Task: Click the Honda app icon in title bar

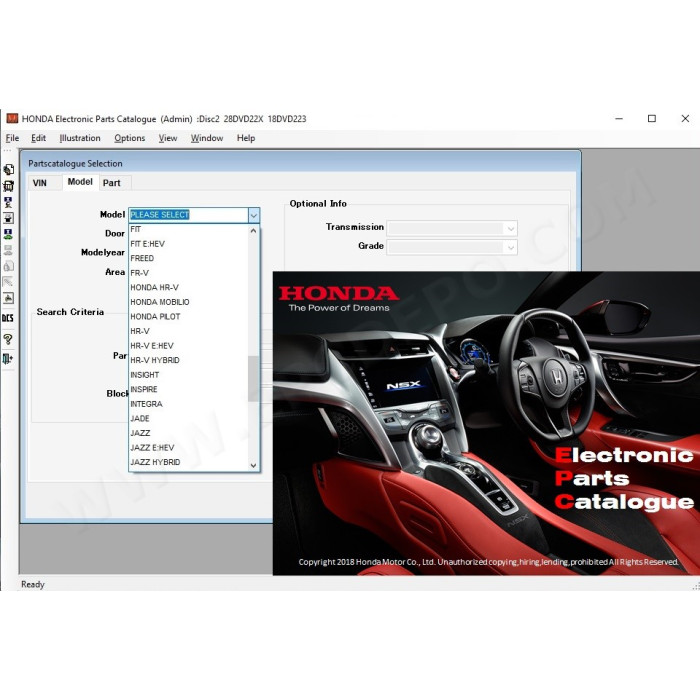Action: pos(12,118)
